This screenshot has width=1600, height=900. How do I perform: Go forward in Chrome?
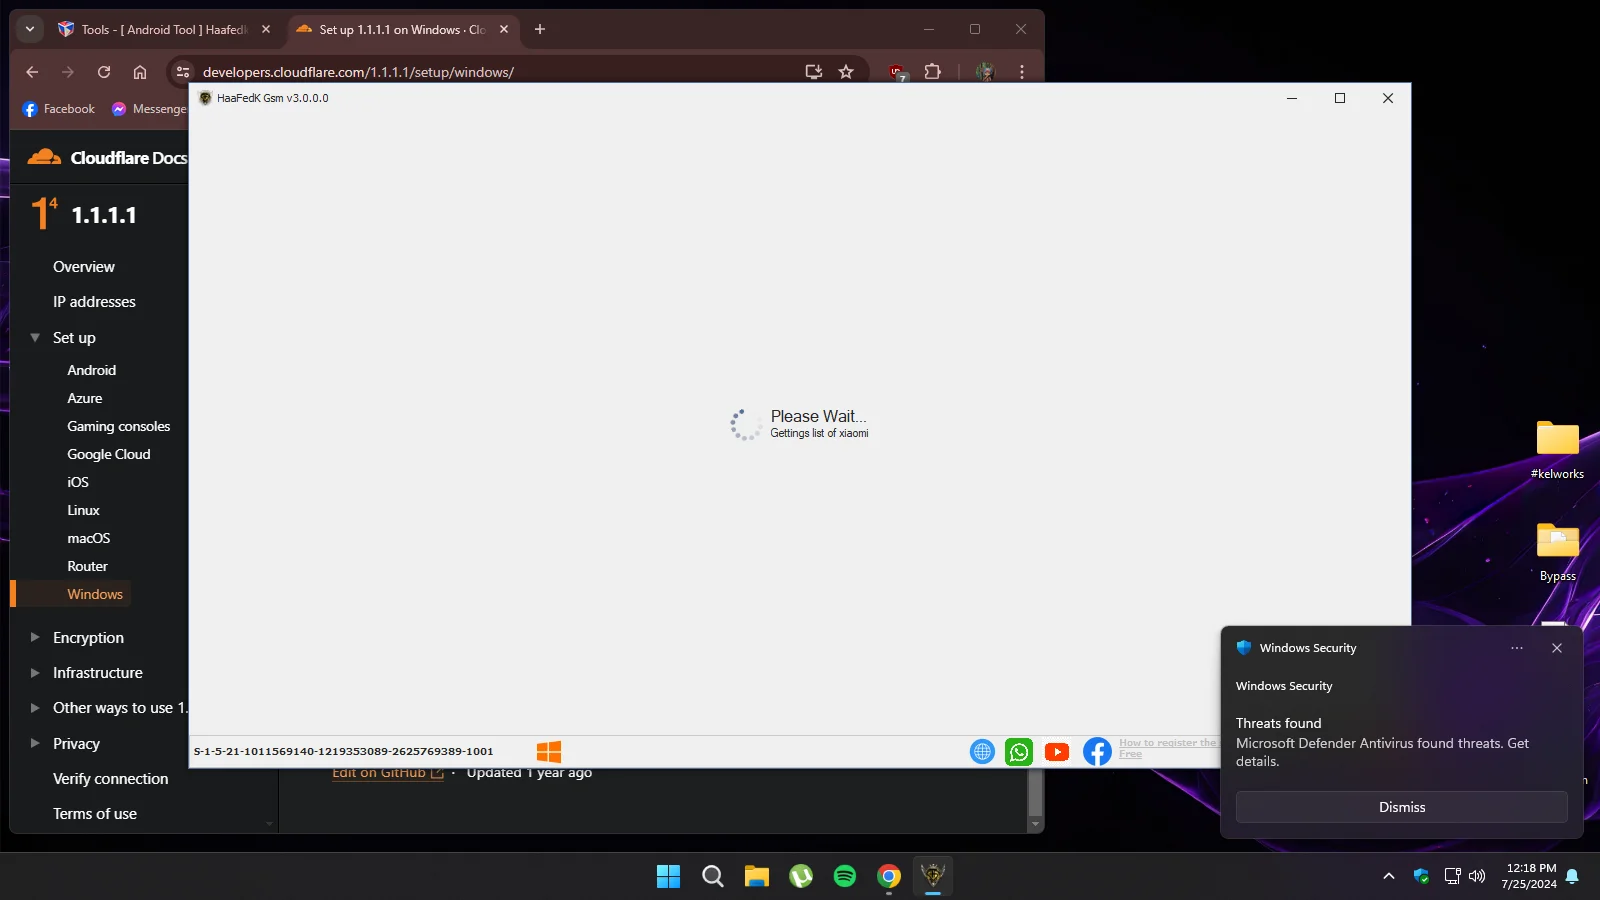coord(68,72)
